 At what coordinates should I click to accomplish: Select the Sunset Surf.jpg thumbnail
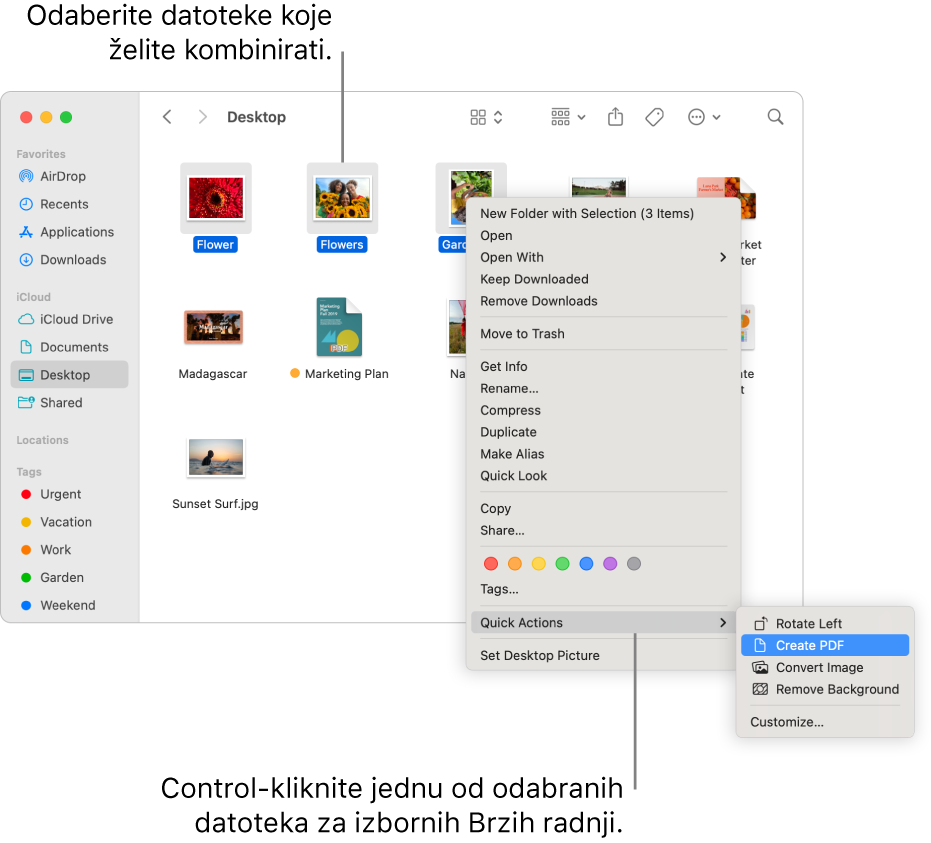click(216, 457)
